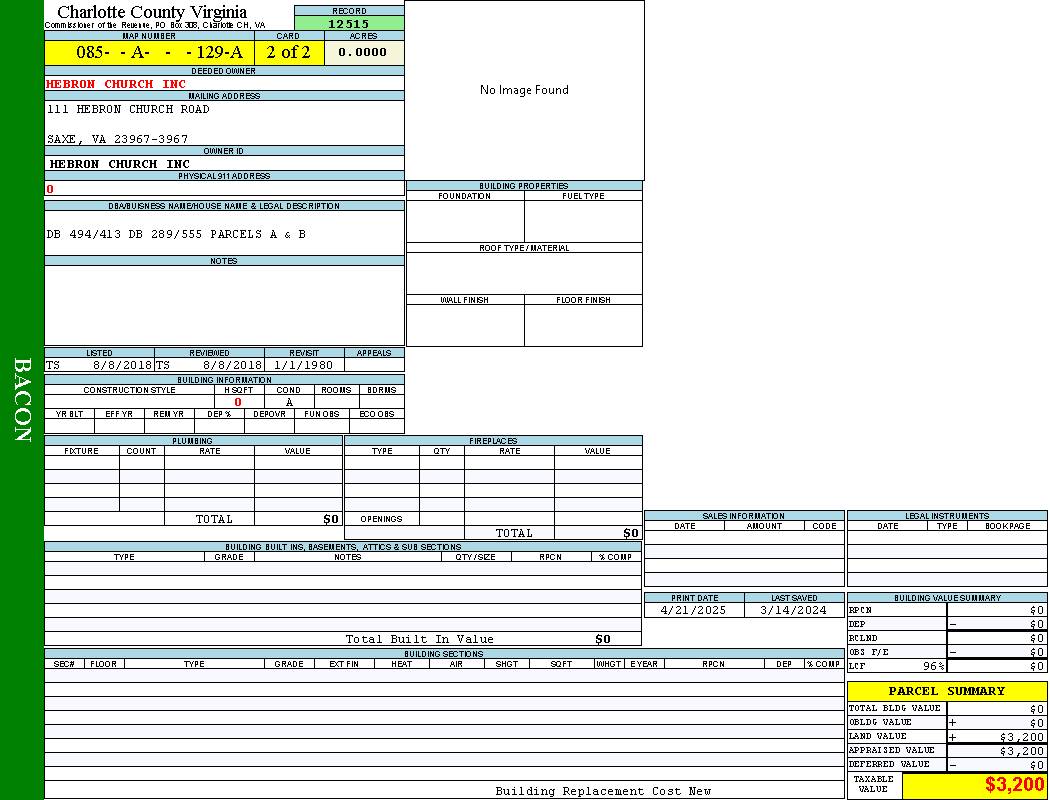Click the record number 12515 field
Screen dimensions: 1050x800
coord(349,24)
